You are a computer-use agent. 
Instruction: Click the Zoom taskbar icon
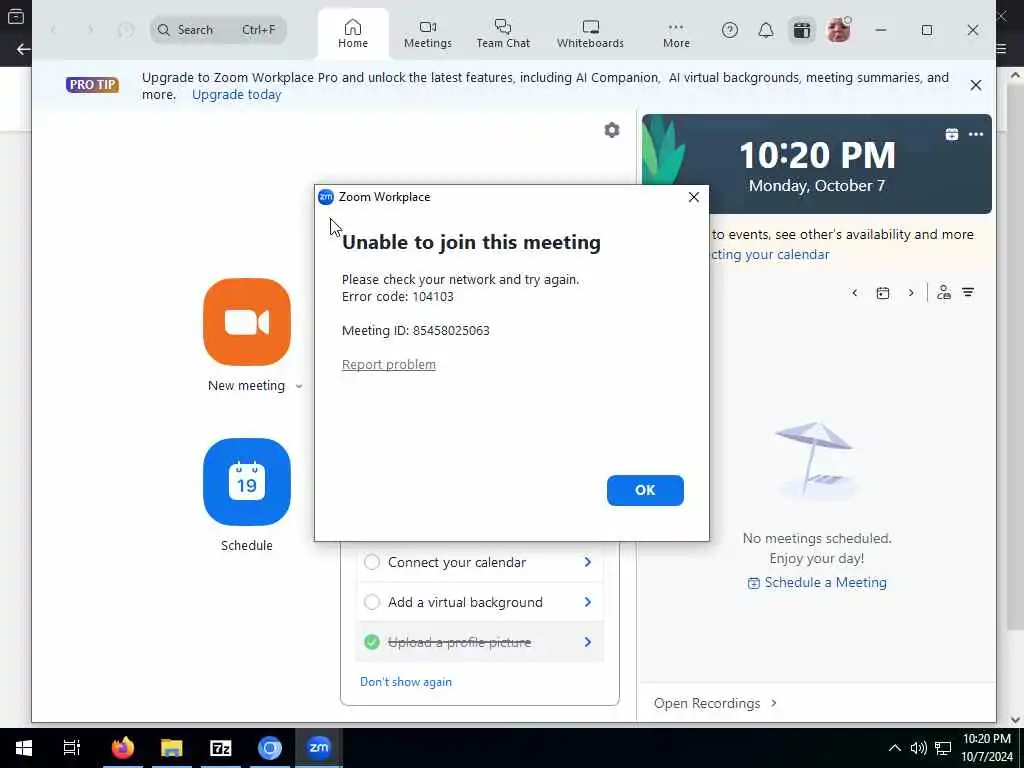coord(319,748)
